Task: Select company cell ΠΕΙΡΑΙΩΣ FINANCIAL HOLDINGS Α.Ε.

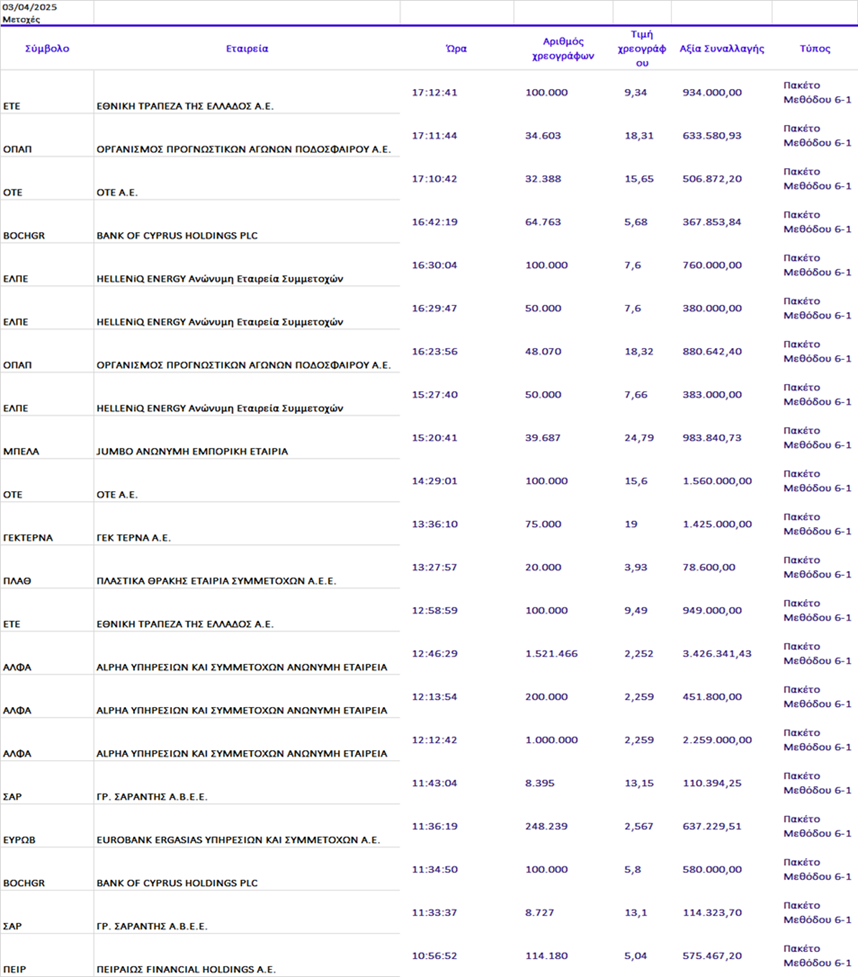Action: click(186, 970)
